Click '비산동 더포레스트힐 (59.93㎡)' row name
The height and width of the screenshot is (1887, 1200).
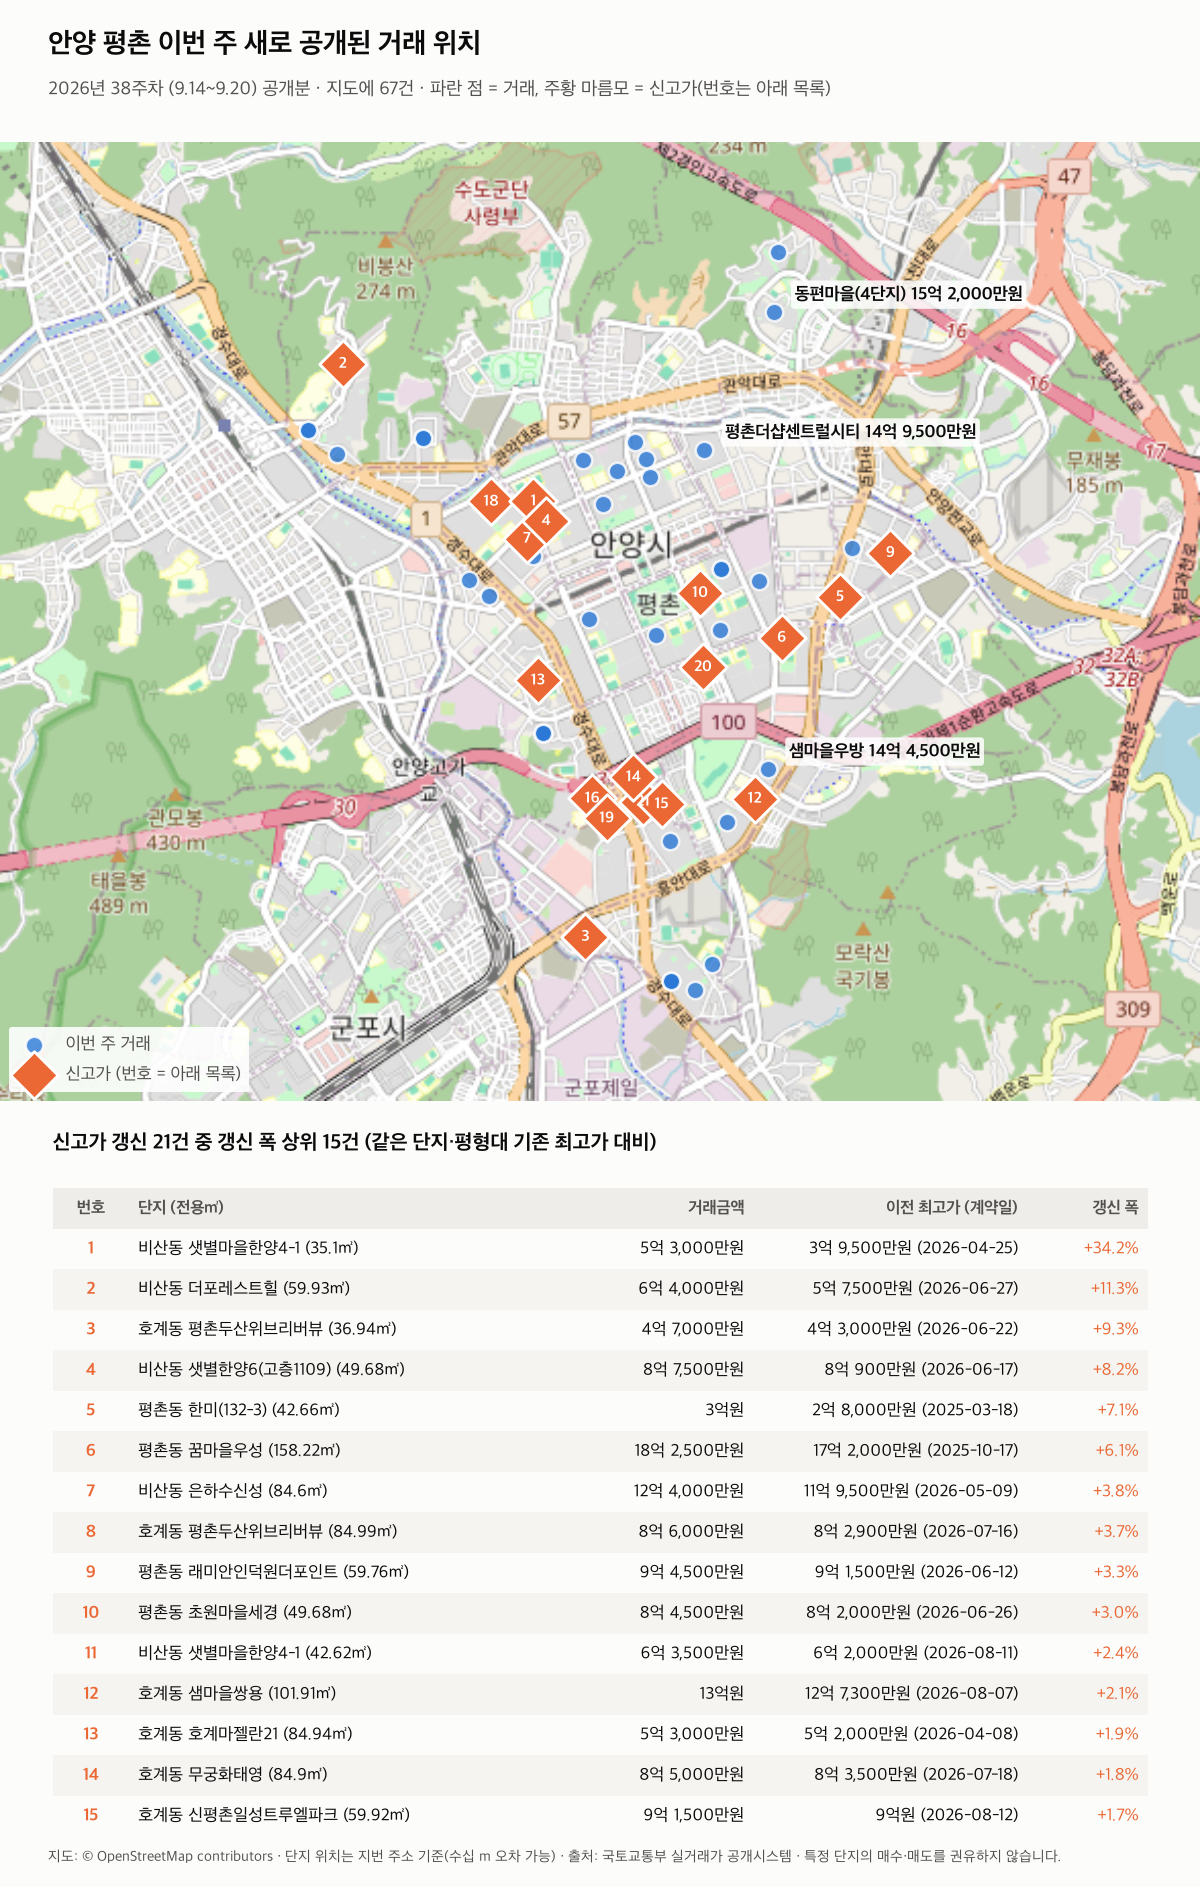(x=244, y=1288)
